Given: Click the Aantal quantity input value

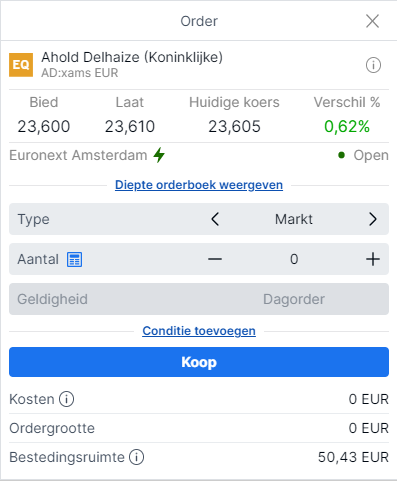Looking at the screenshot, I should 294,259.
